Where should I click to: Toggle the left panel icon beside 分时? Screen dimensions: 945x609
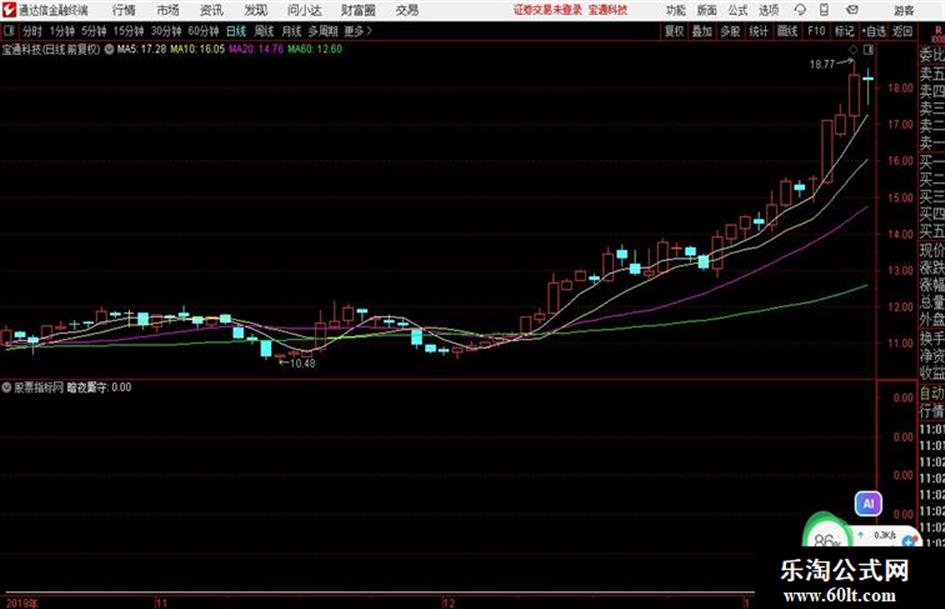coord(8,31)
